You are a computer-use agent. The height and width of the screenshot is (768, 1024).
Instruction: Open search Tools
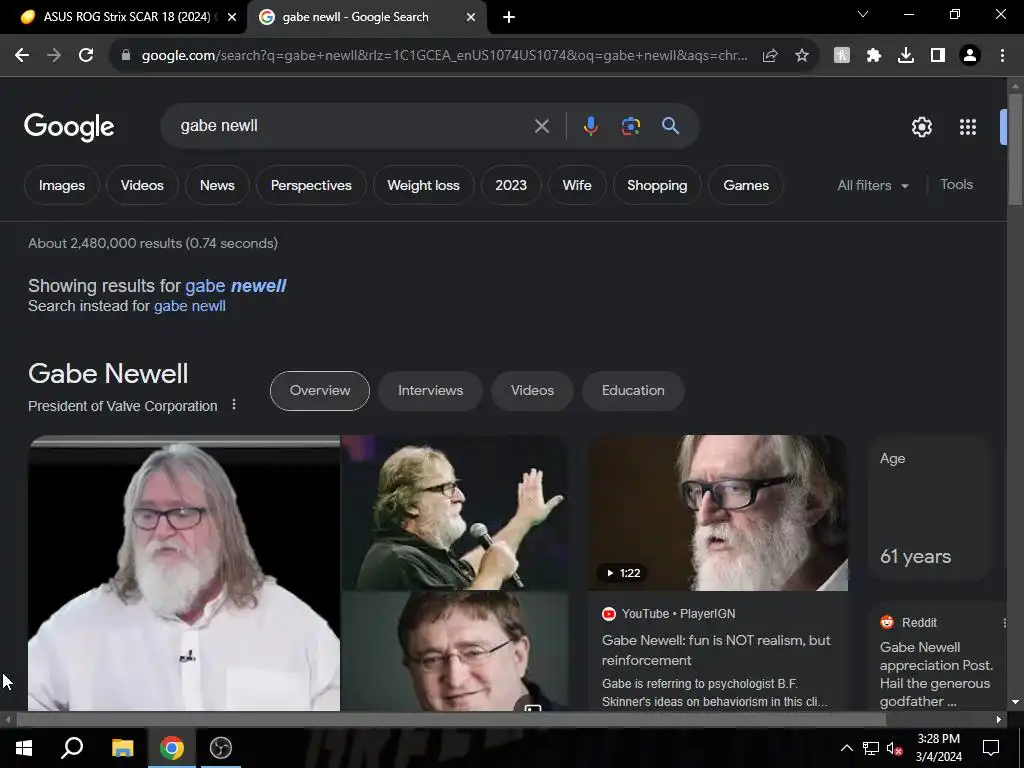point(956,185)
